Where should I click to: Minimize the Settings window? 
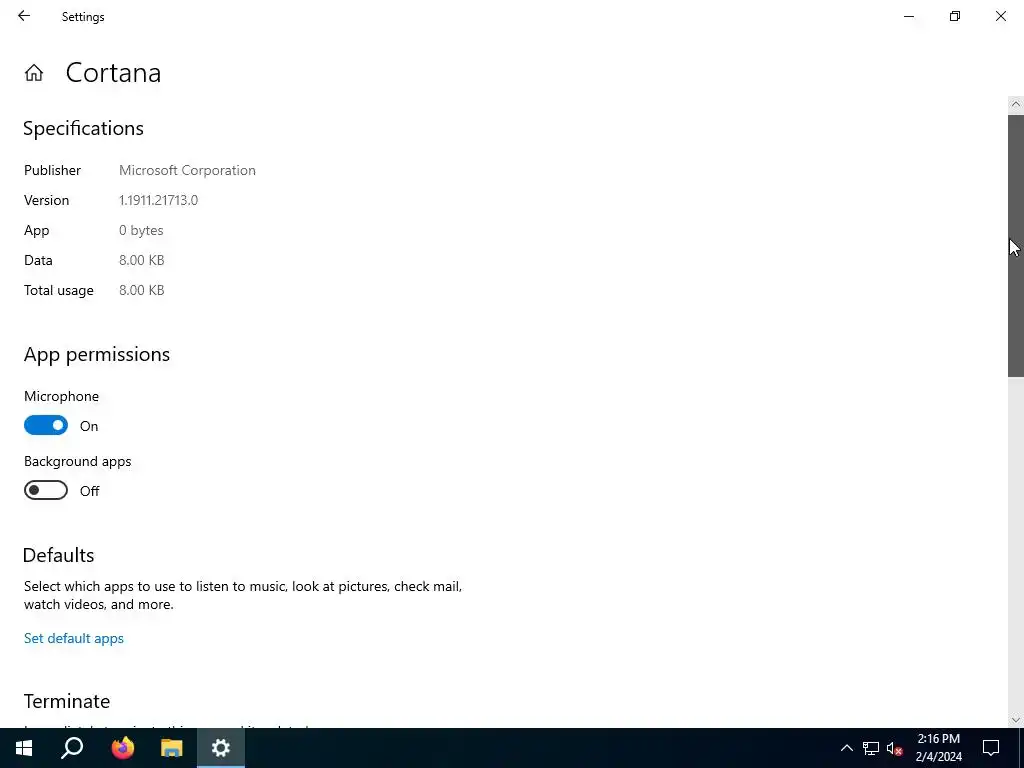click(x=908, y=16)
